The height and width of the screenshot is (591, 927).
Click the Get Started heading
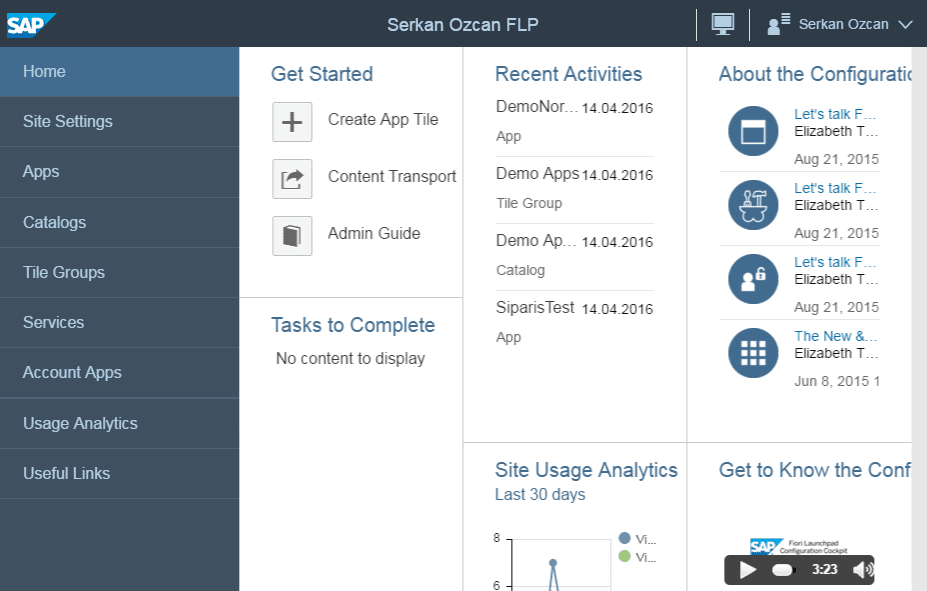click(322, 74)
